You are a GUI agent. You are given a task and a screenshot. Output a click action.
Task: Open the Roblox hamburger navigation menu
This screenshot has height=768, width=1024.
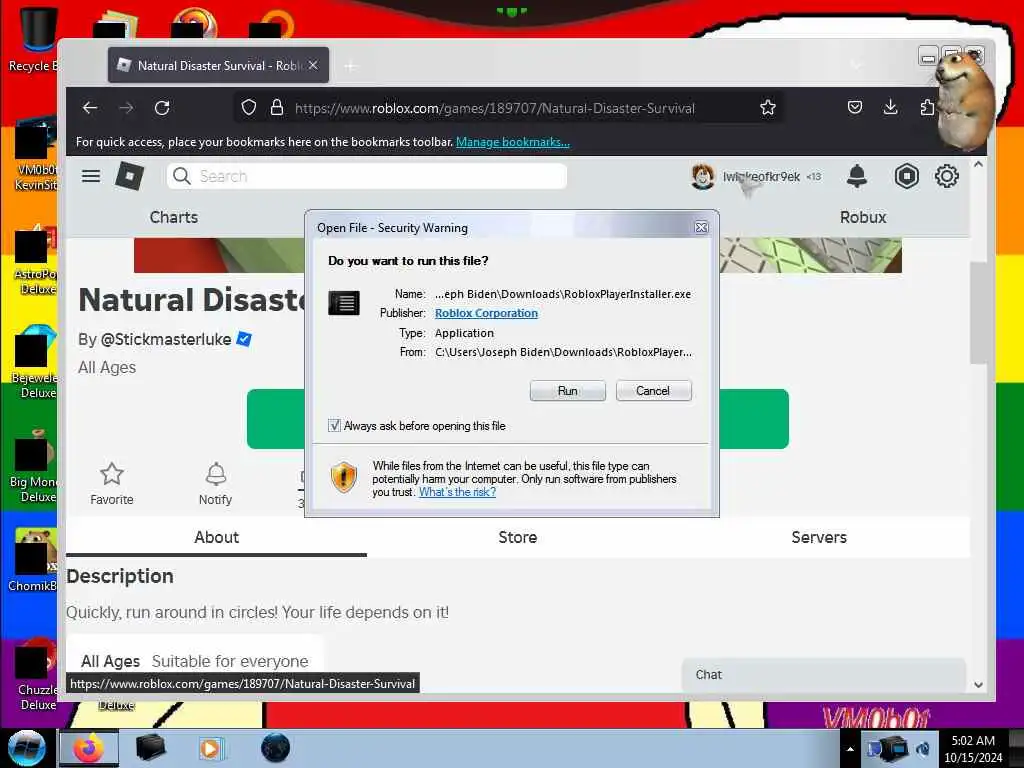(x=91, y=176)
